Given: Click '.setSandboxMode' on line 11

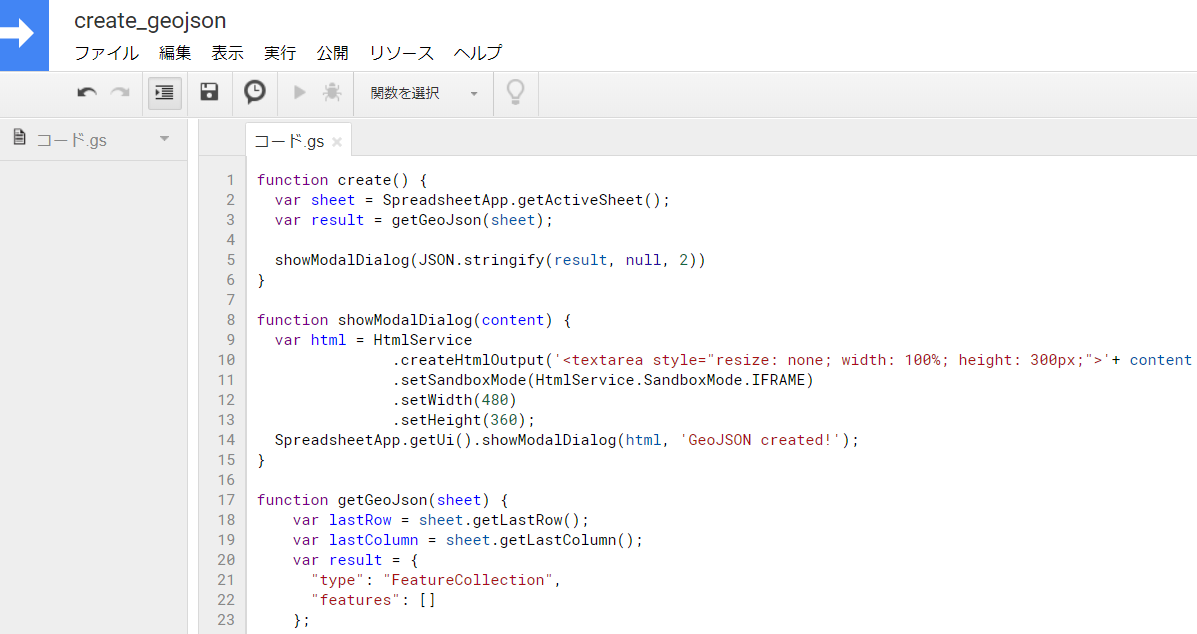Looking at the screenshot, I should tap(460, 380).
